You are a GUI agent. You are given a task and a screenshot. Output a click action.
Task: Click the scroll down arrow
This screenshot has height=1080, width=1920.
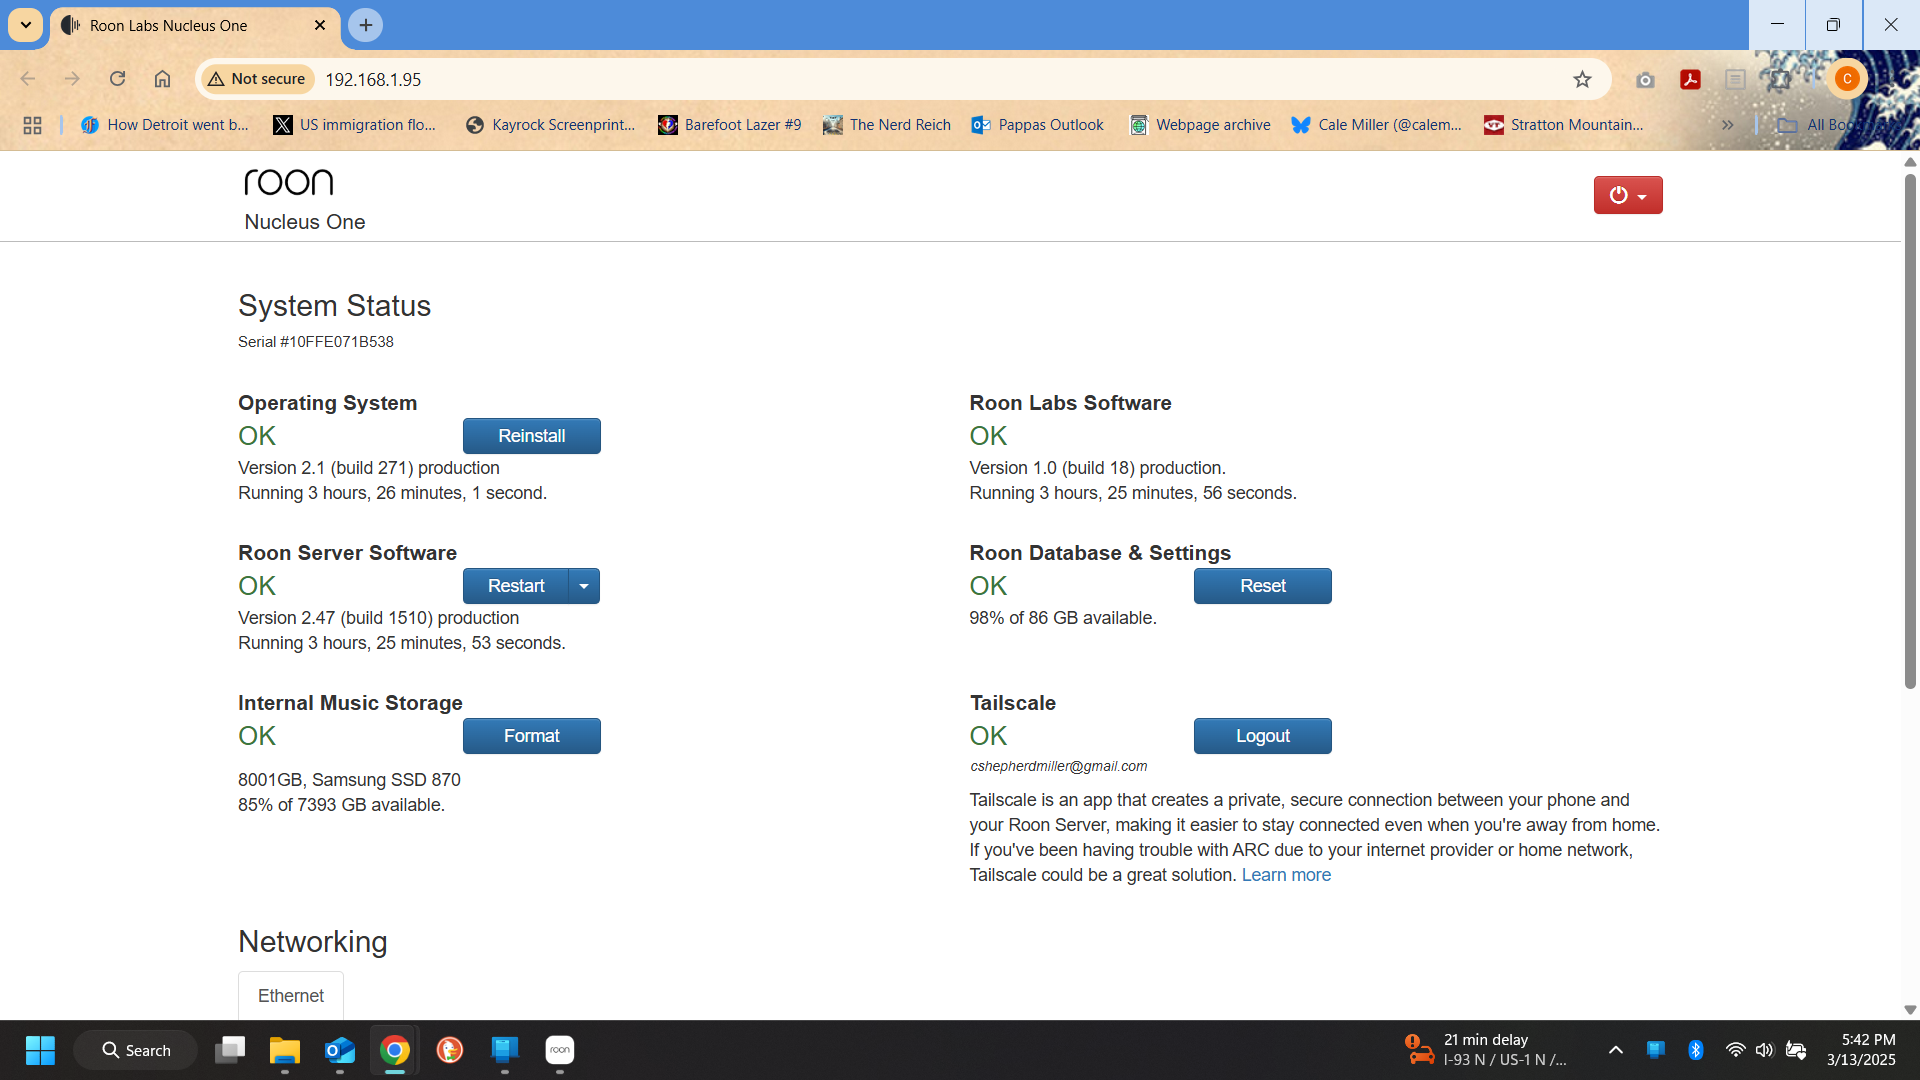click(x=1910, y=1010)
